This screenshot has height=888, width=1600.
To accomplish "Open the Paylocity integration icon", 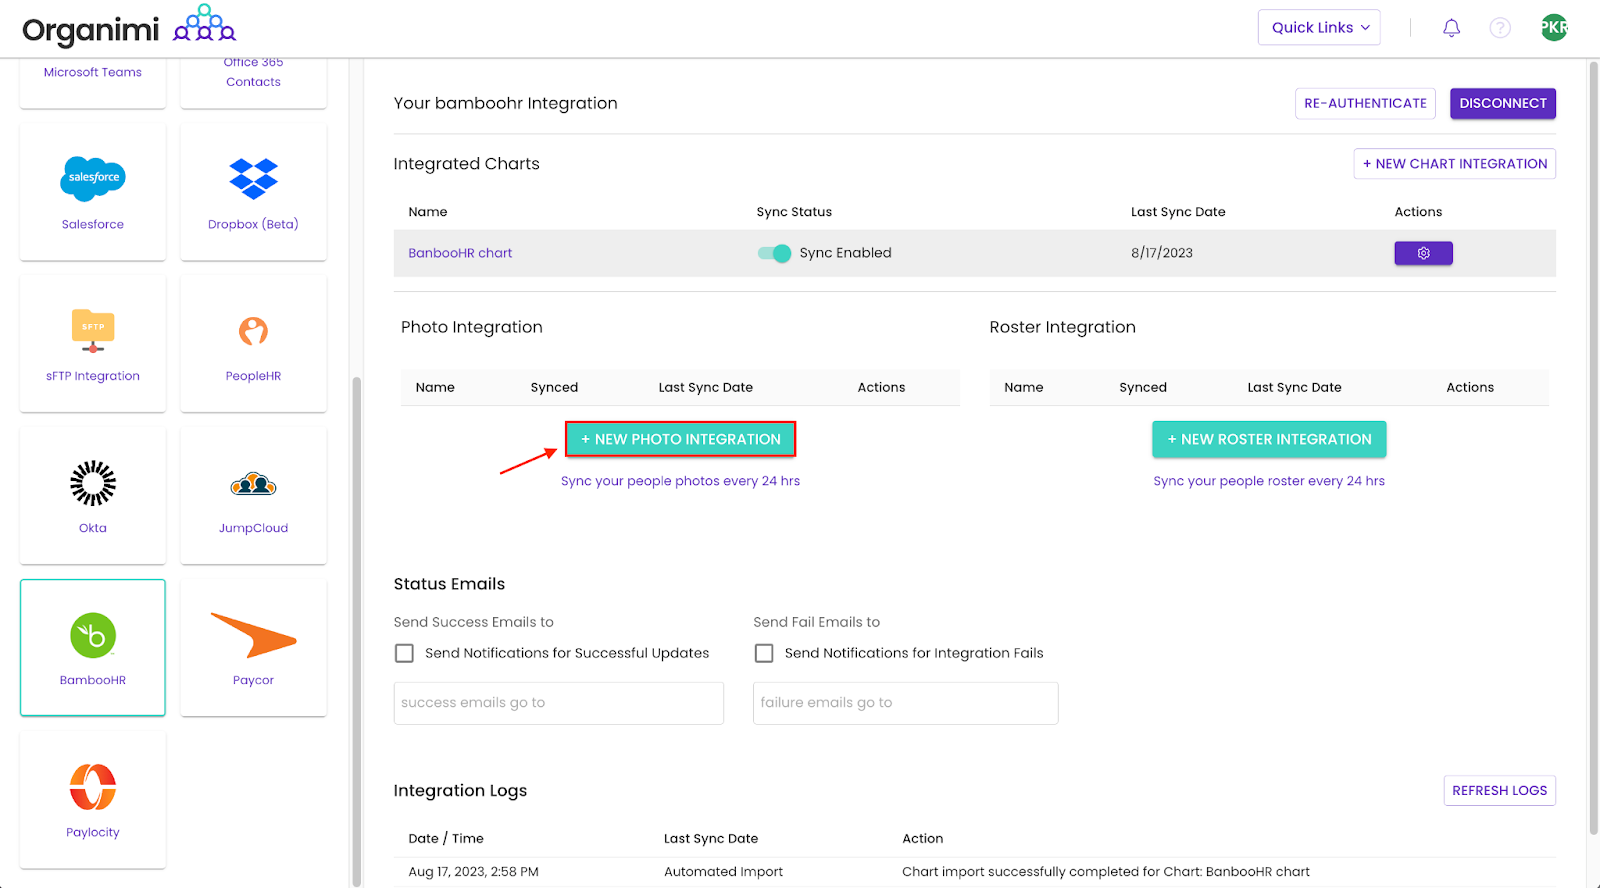I will pos(93,786).
